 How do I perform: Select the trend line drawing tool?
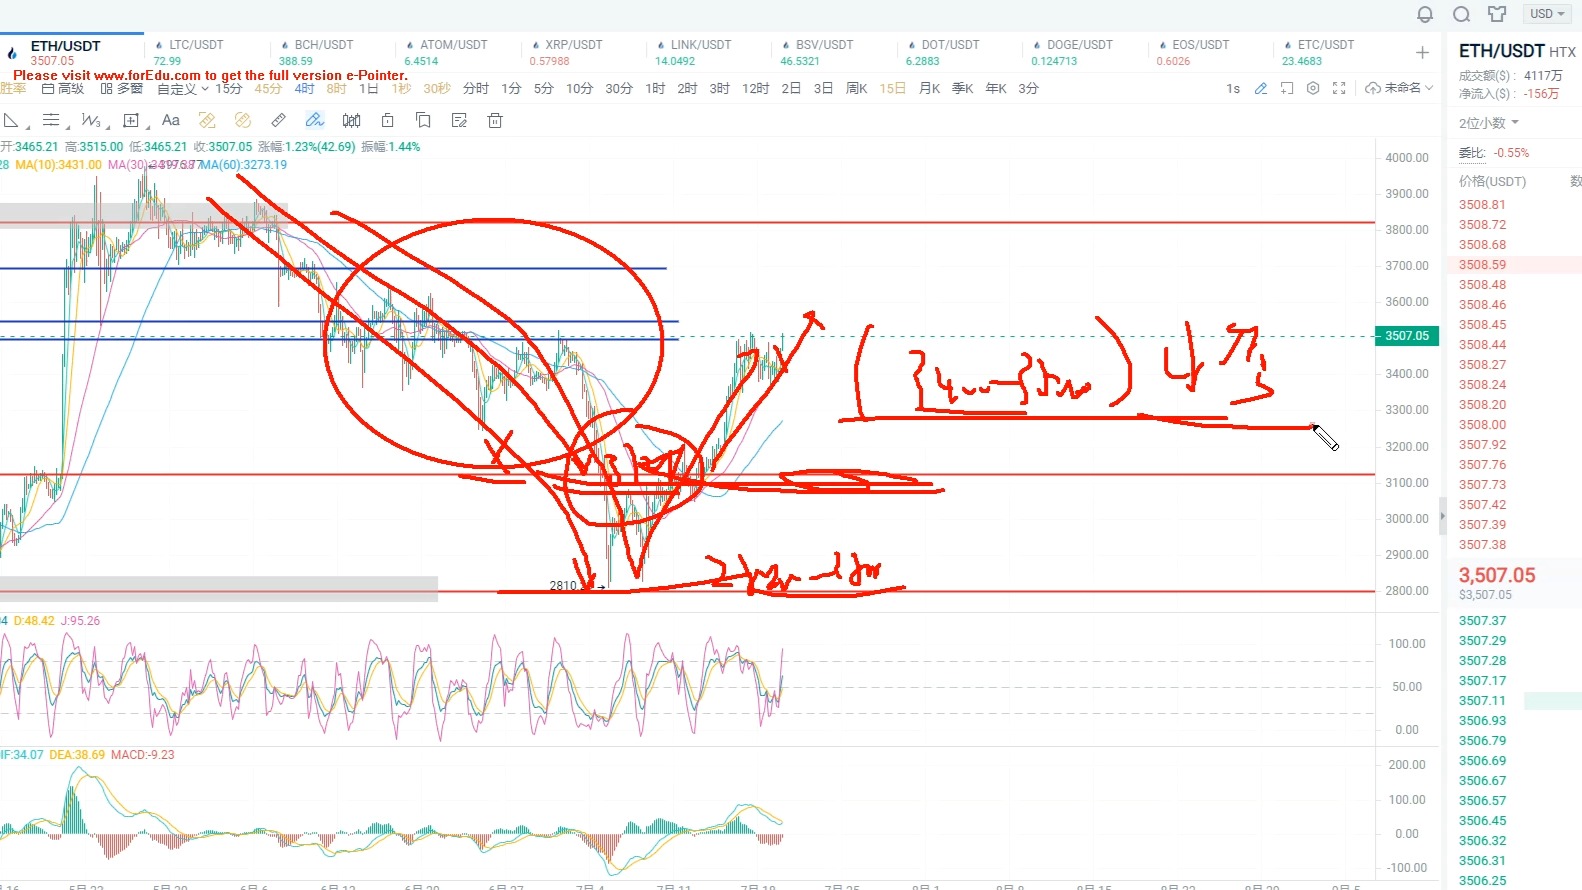point(12,121)
